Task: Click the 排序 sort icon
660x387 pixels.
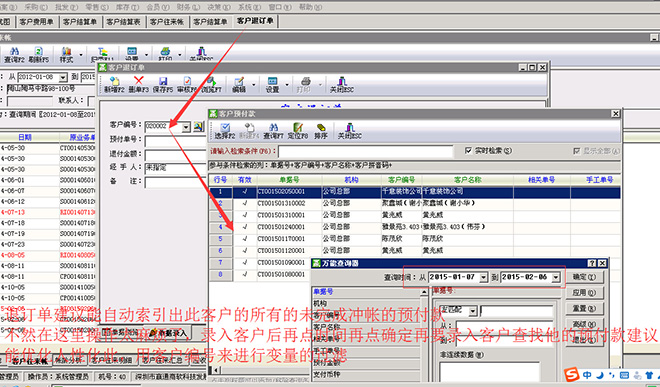Action: [321, 128]
